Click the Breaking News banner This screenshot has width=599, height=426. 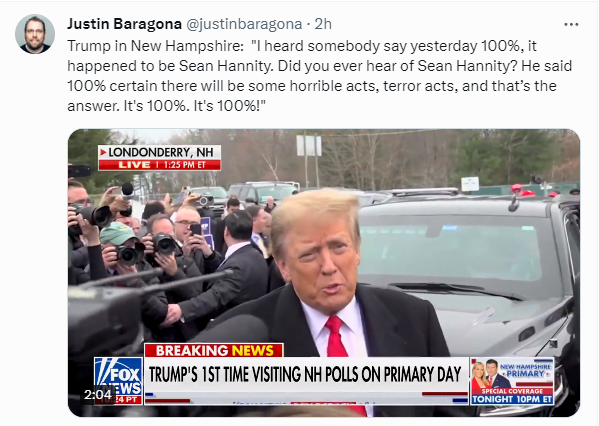point(214,350)
